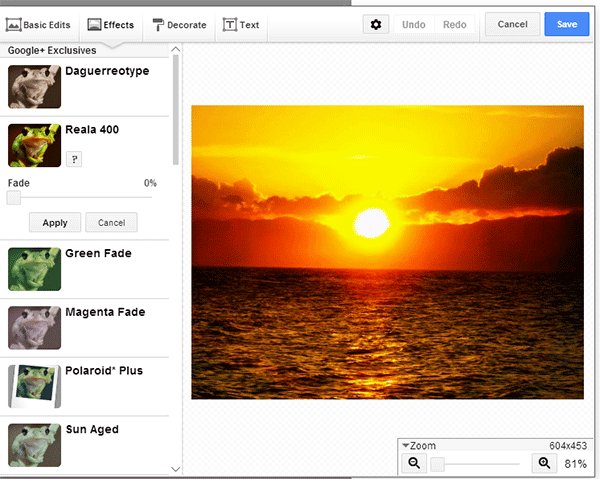The height and width of the screenshot is (479, 600).
Task: Choose the Green Fade effect thumbnail
Action: pyautogui.click(x=34, y=269)
